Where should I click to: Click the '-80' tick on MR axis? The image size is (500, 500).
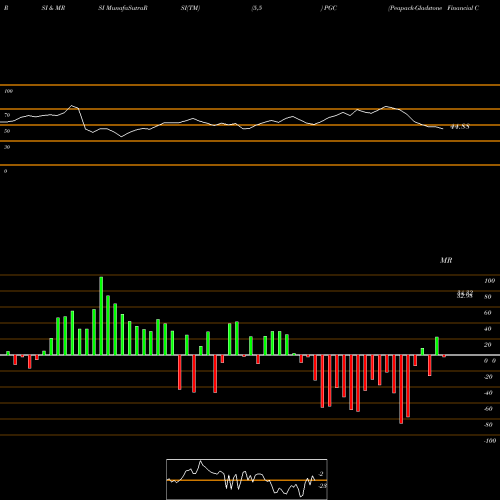pos(488,425)
